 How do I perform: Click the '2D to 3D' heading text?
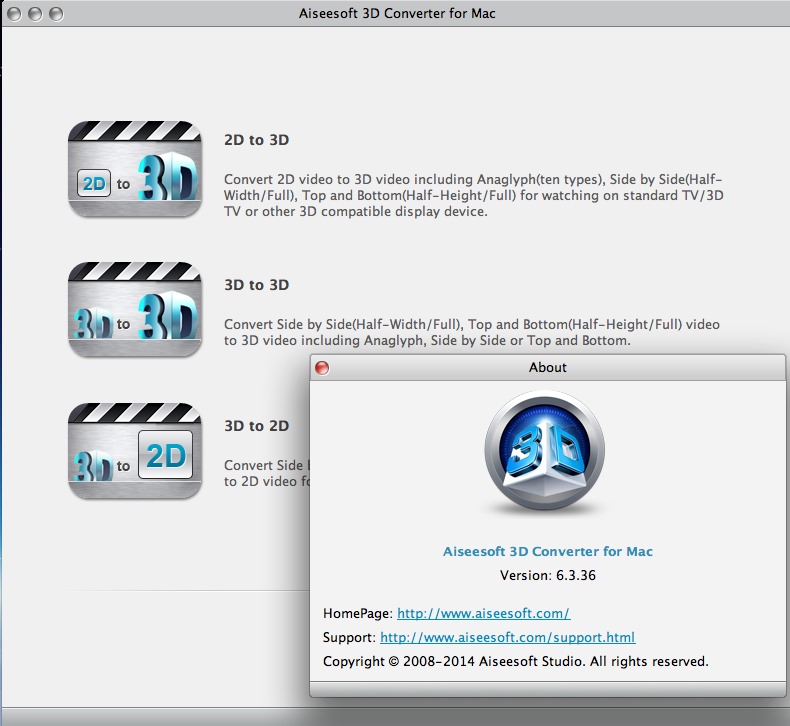pos(256,140)
